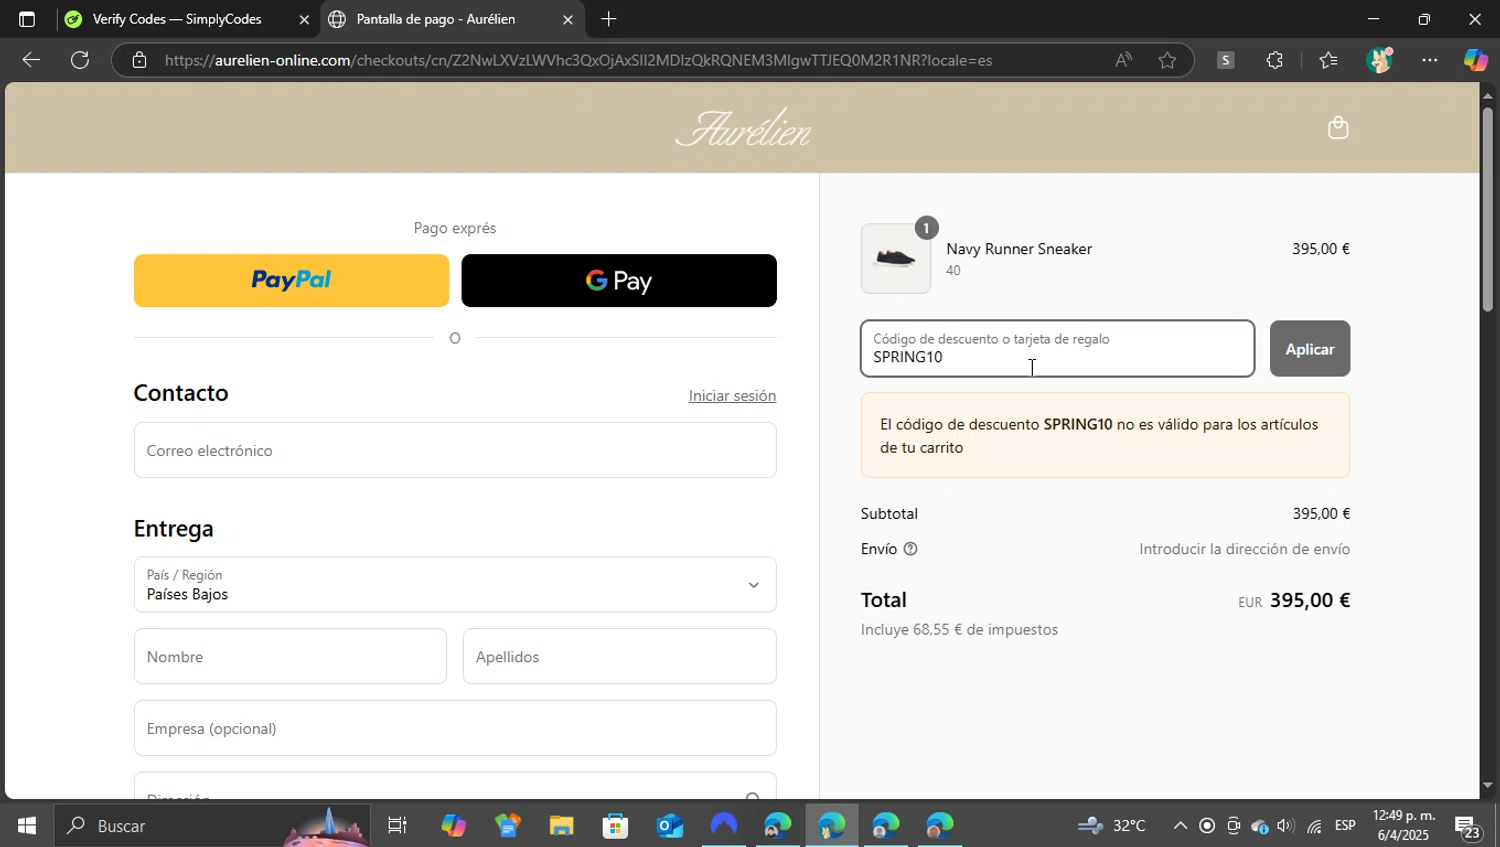Open the shopping cart bag icon
The image size is (1500, 847).
coord(1338,127)
